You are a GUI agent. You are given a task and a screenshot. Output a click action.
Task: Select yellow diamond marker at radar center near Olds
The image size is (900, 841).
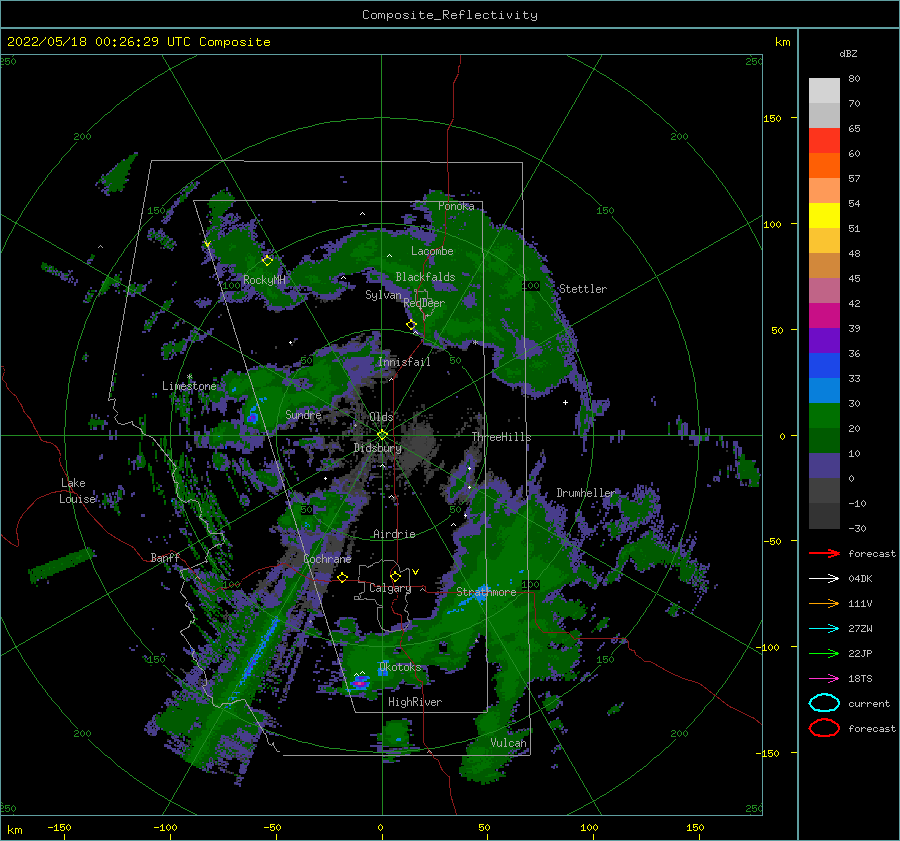pos(382,435)
